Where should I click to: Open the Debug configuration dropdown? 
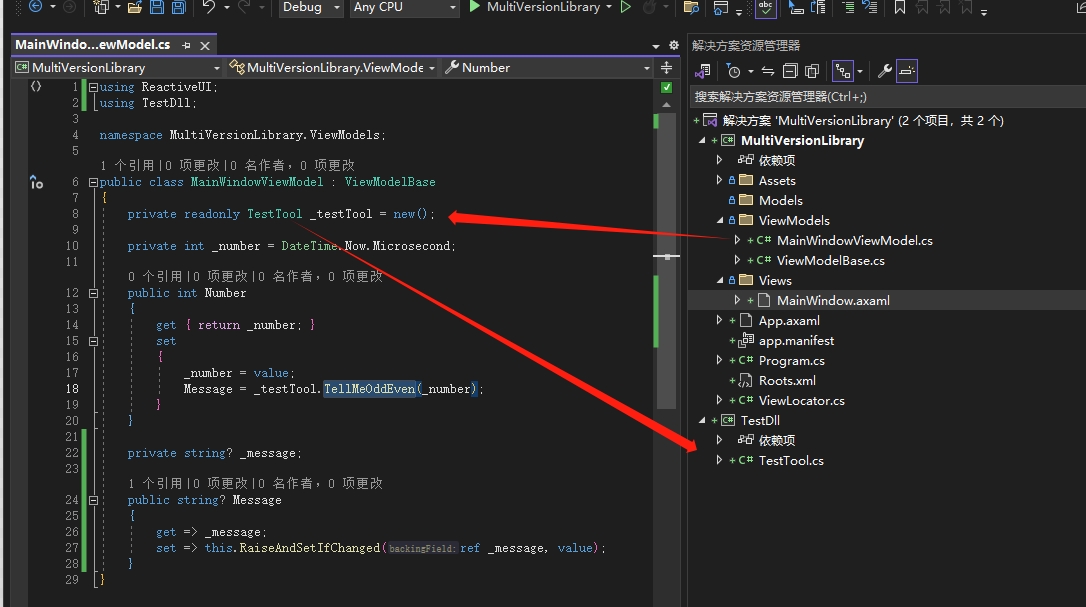[x=311, y=7]
